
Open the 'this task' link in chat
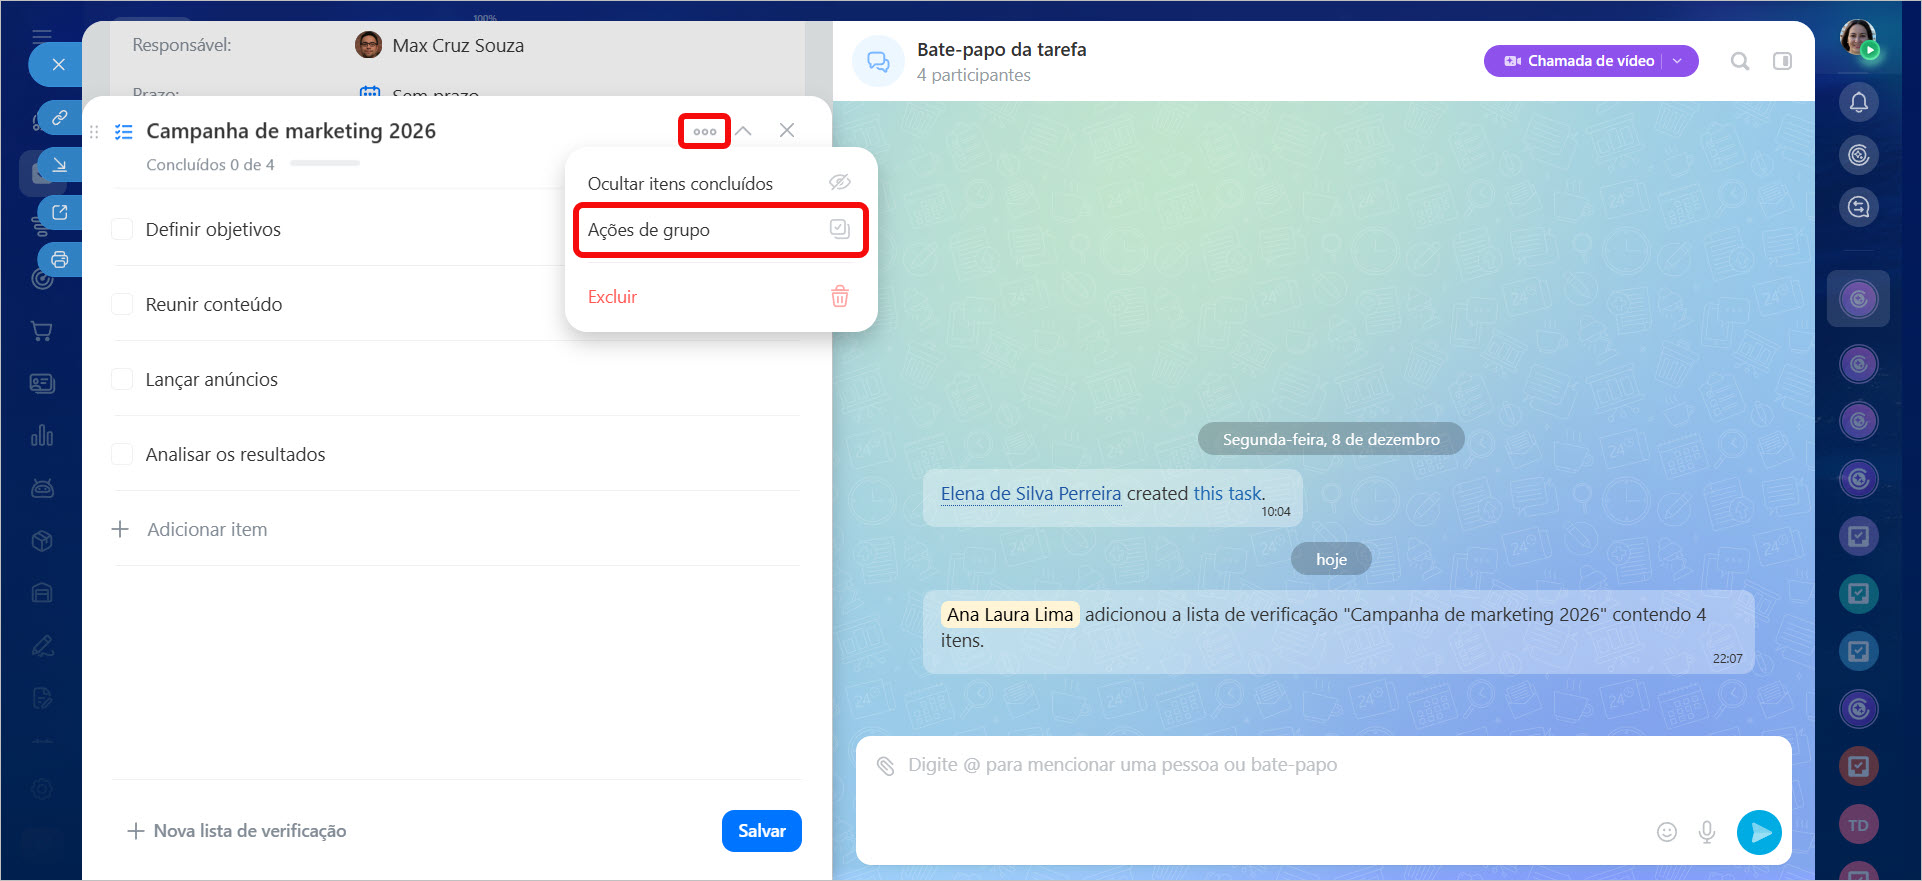click(x=1227, y=493)
